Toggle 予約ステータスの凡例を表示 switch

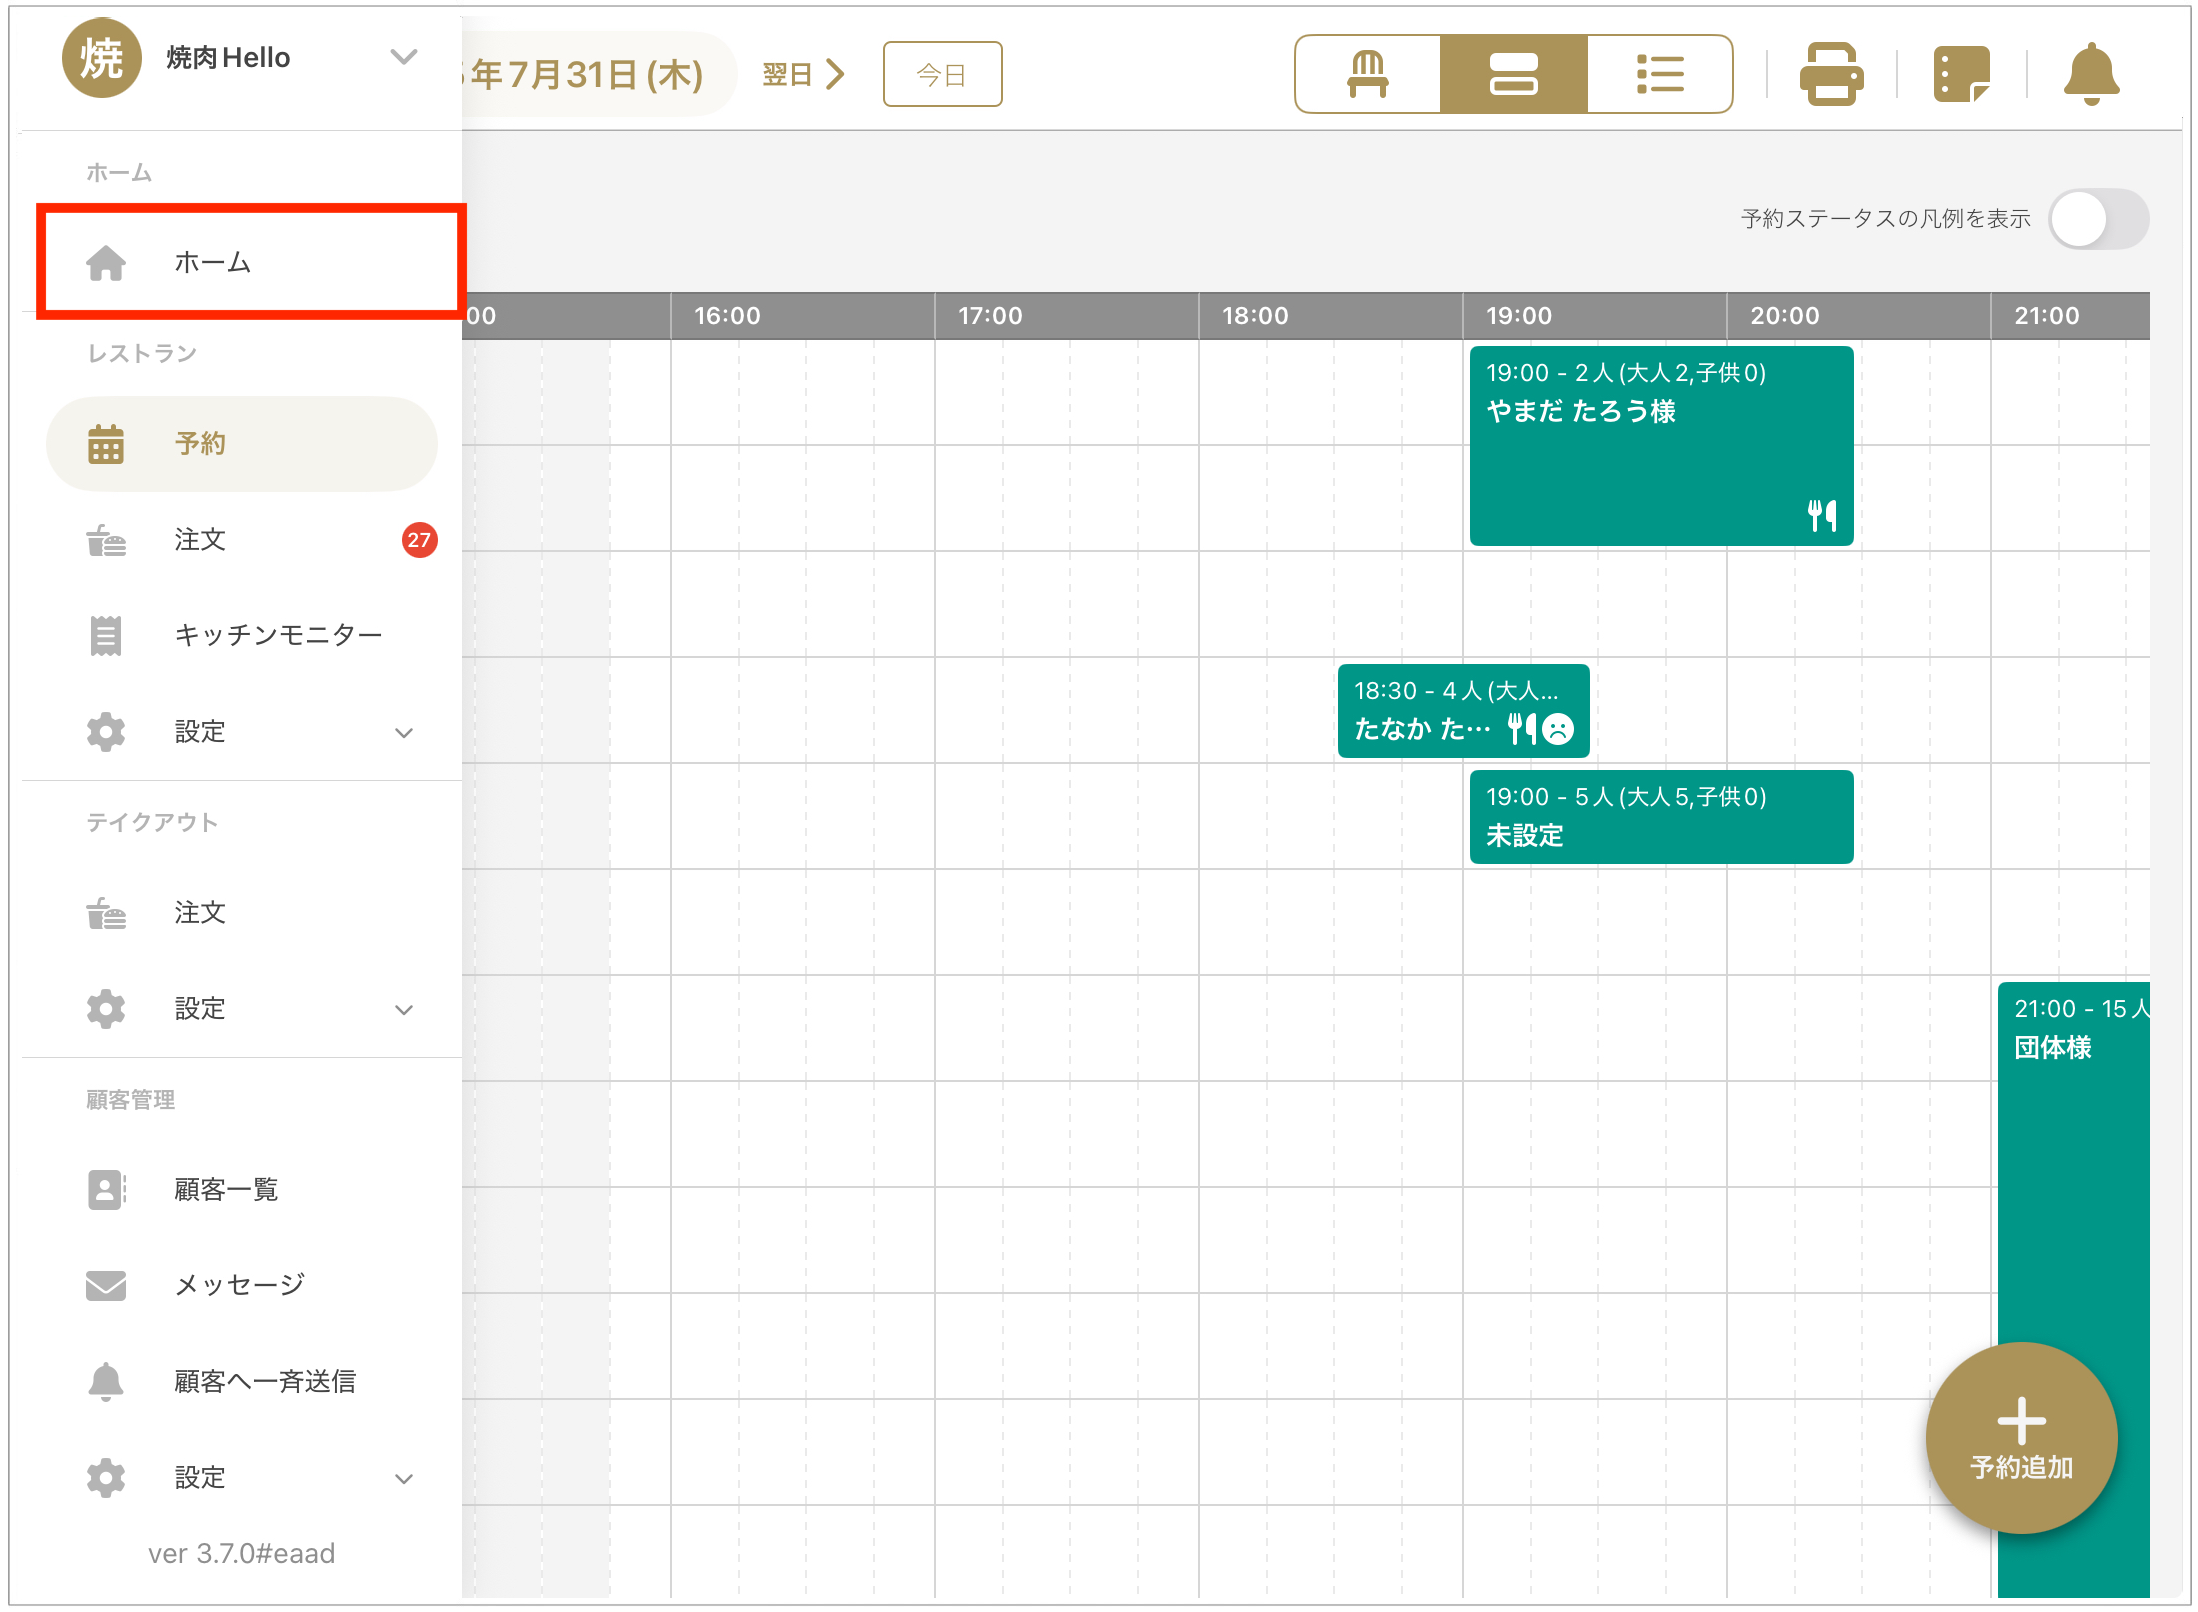(2098, 219)
